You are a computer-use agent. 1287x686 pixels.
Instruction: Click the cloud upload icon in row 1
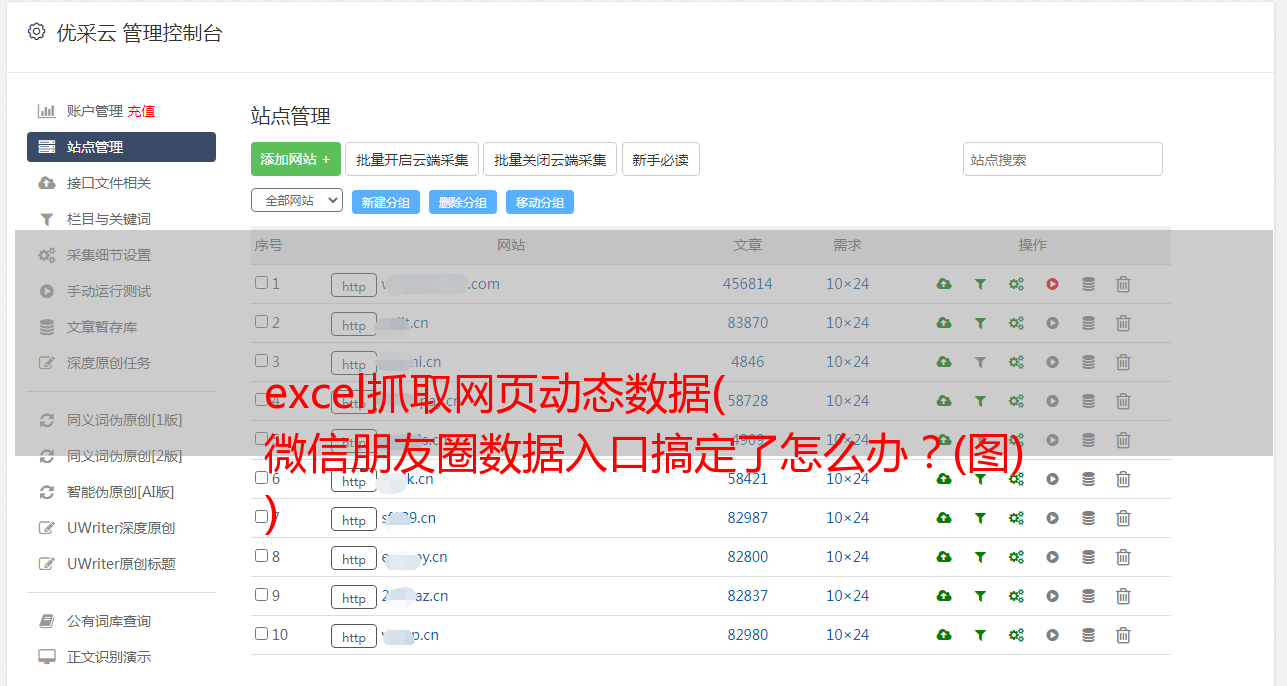click(943, 284)
